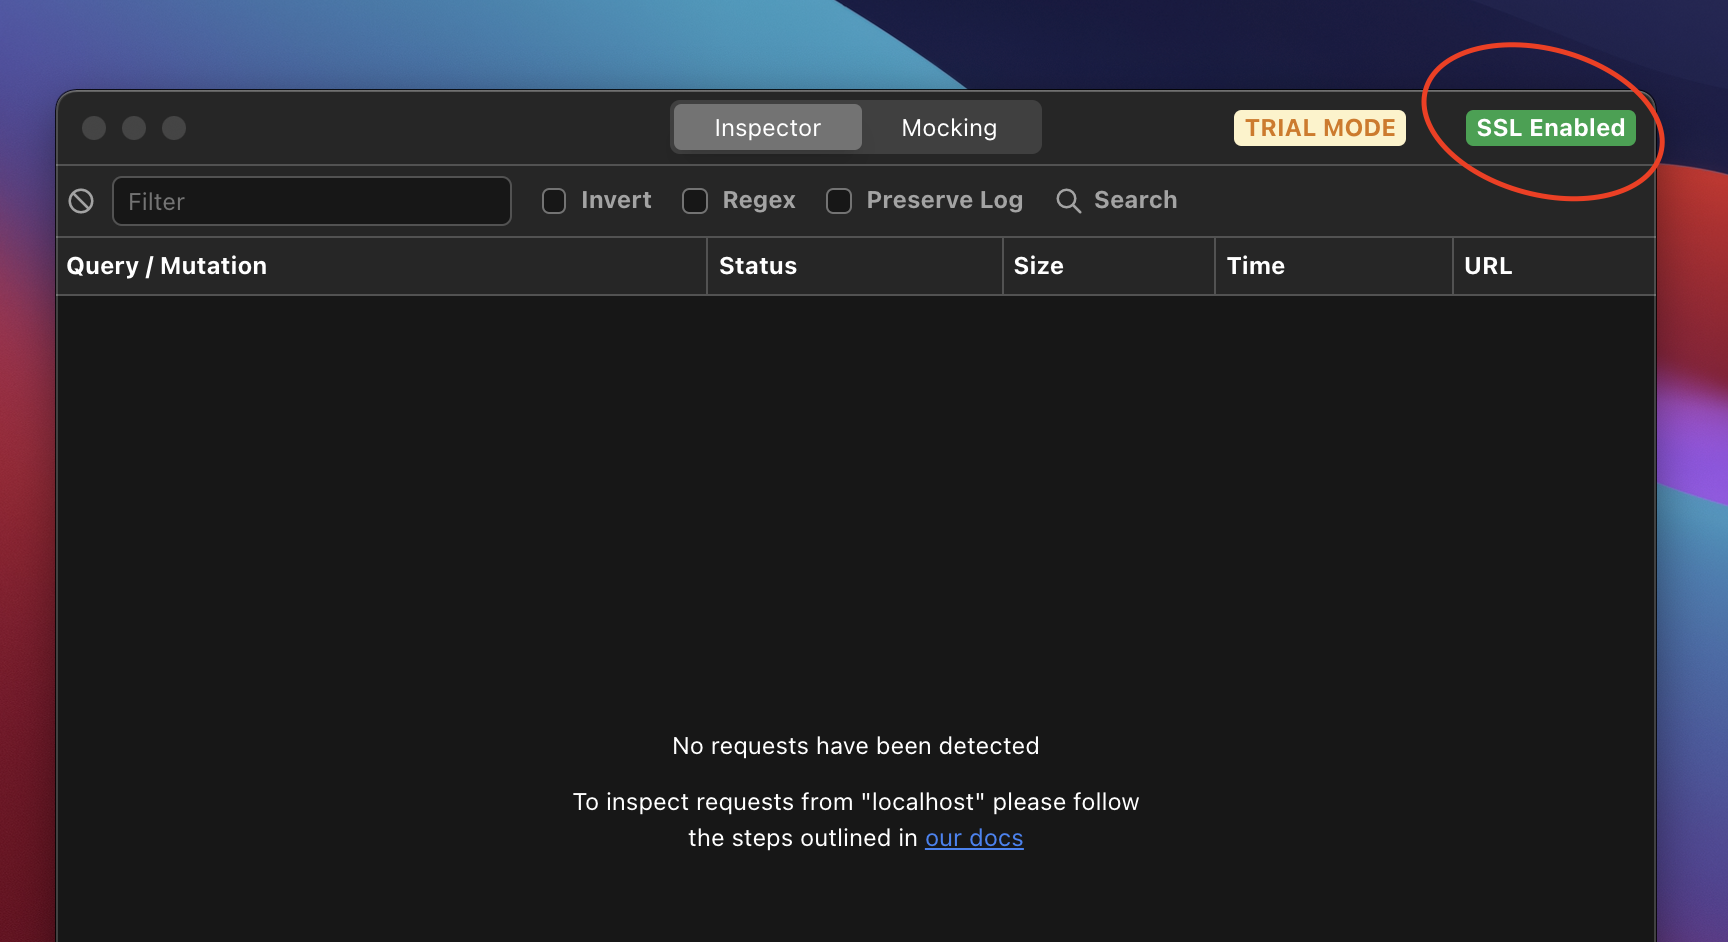Click the SSL Enabled badge
Image resolution: width=1728 pixels, height=942 pixels.
point(1551,128)
